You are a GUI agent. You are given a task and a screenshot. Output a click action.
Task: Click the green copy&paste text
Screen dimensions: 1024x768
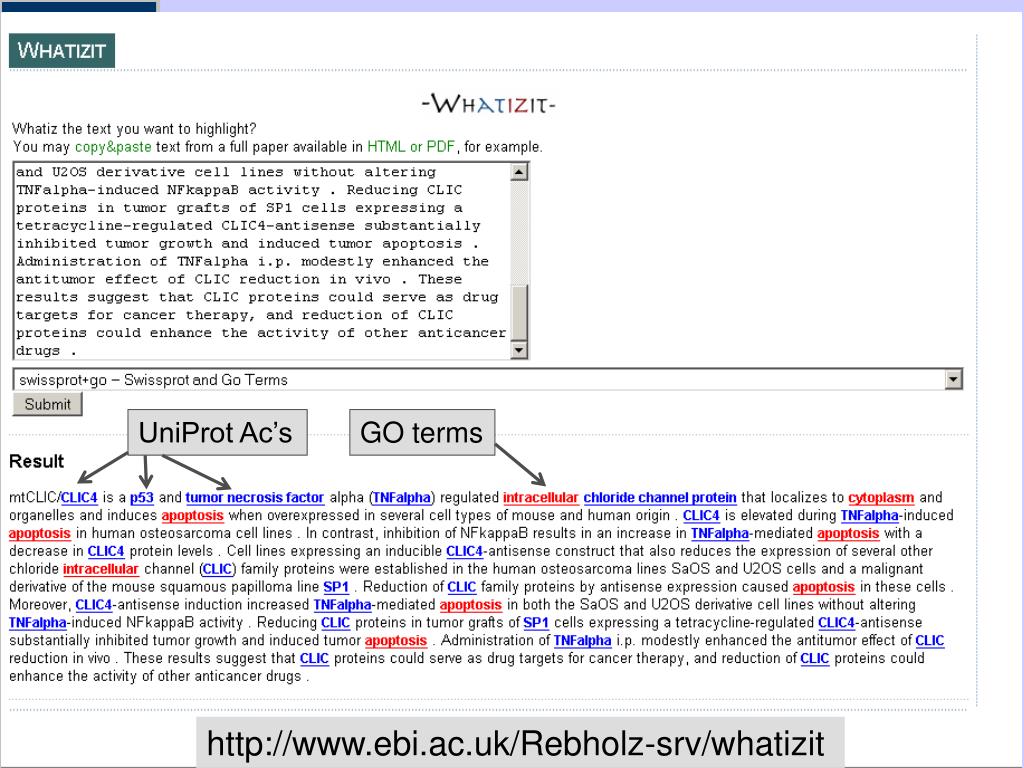tap(113, 147)
